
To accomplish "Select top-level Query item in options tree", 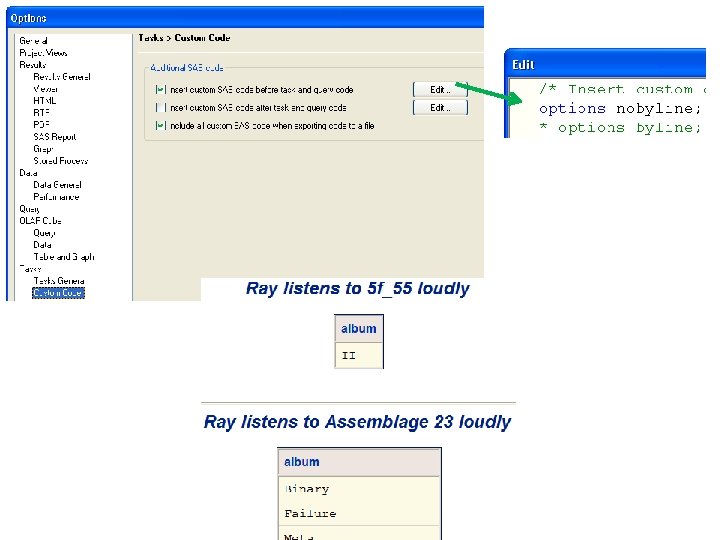I will tap(29, 208).
